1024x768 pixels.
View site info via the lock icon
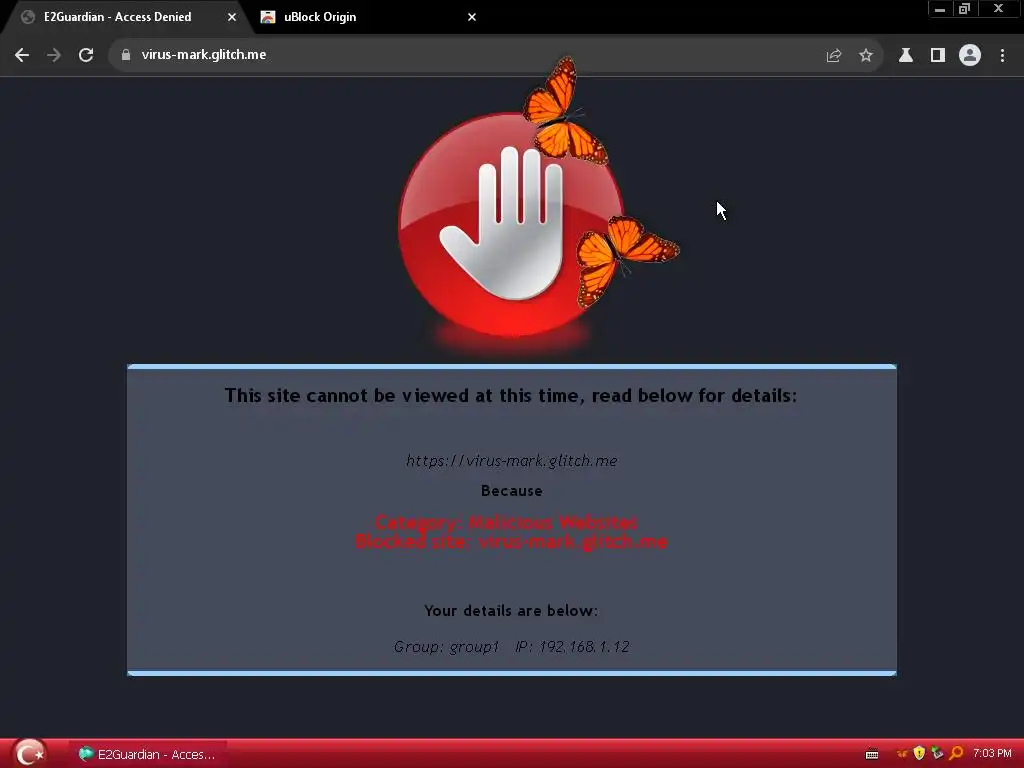pos(126,55)
